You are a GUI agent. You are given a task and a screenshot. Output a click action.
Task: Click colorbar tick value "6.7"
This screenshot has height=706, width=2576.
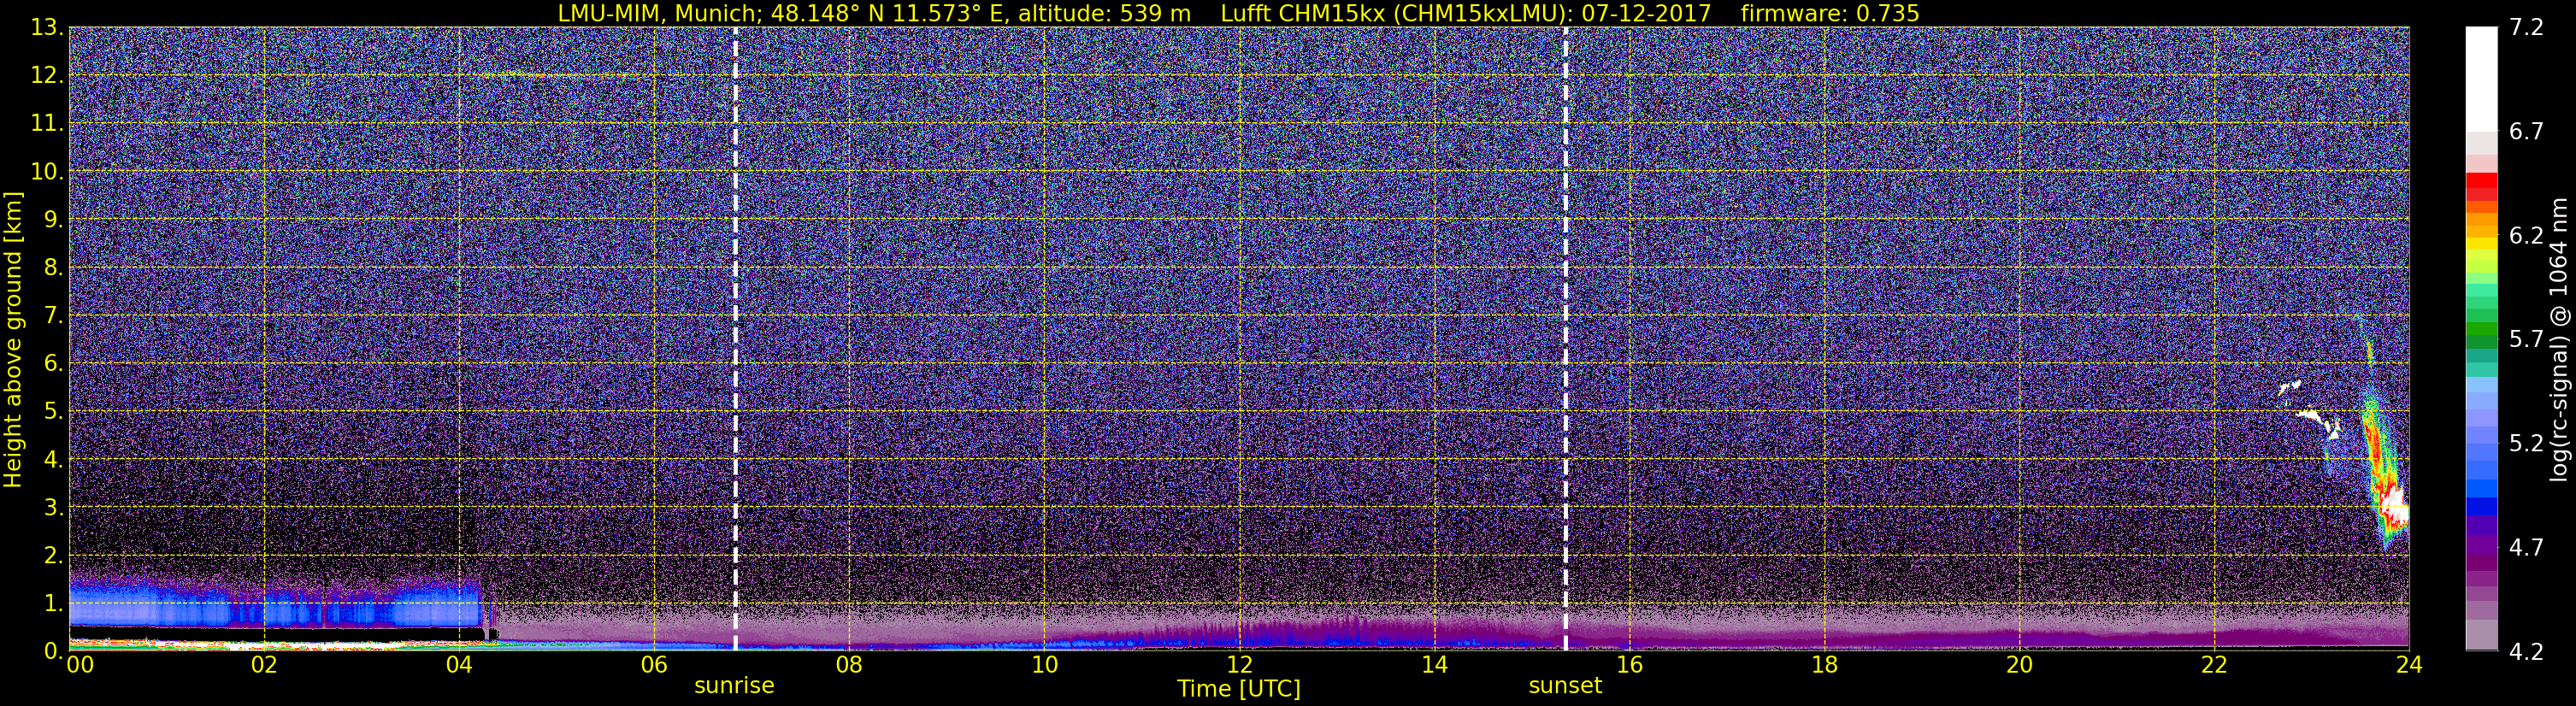pyautogui.click(x=2526, y=132)
